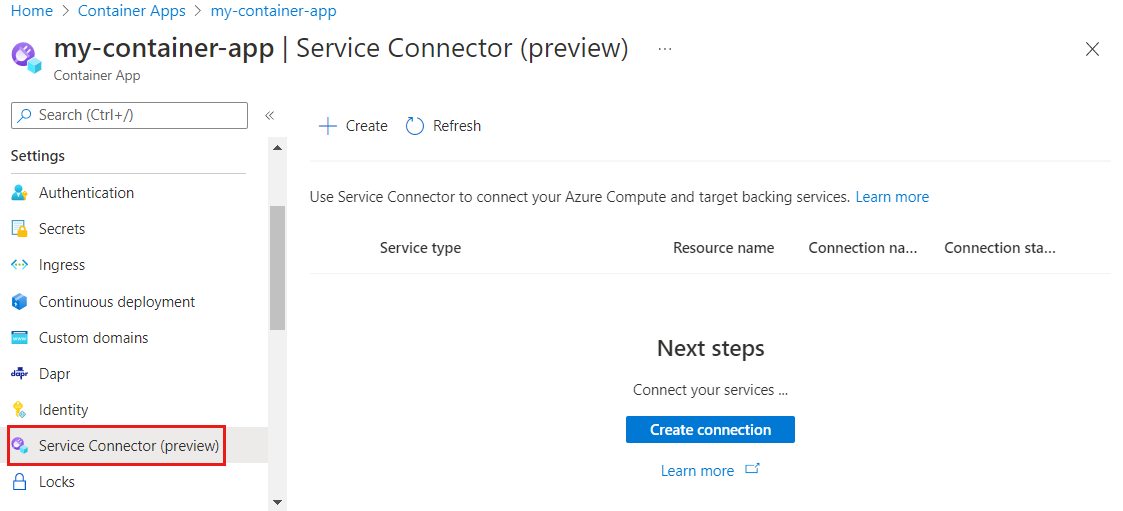
Task: Click the Dapr icon in sidebar
Action: [19, 374]
